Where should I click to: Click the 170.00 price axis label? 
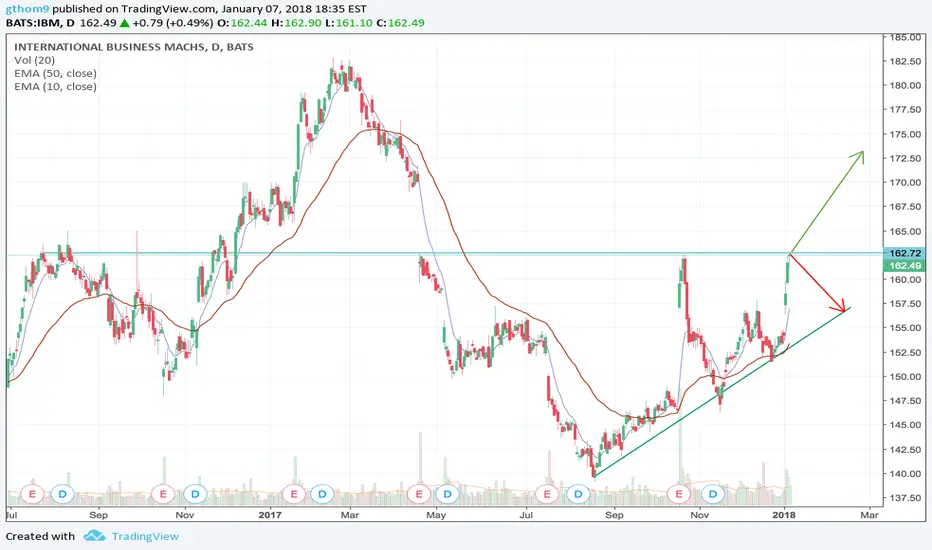[905, 183]
